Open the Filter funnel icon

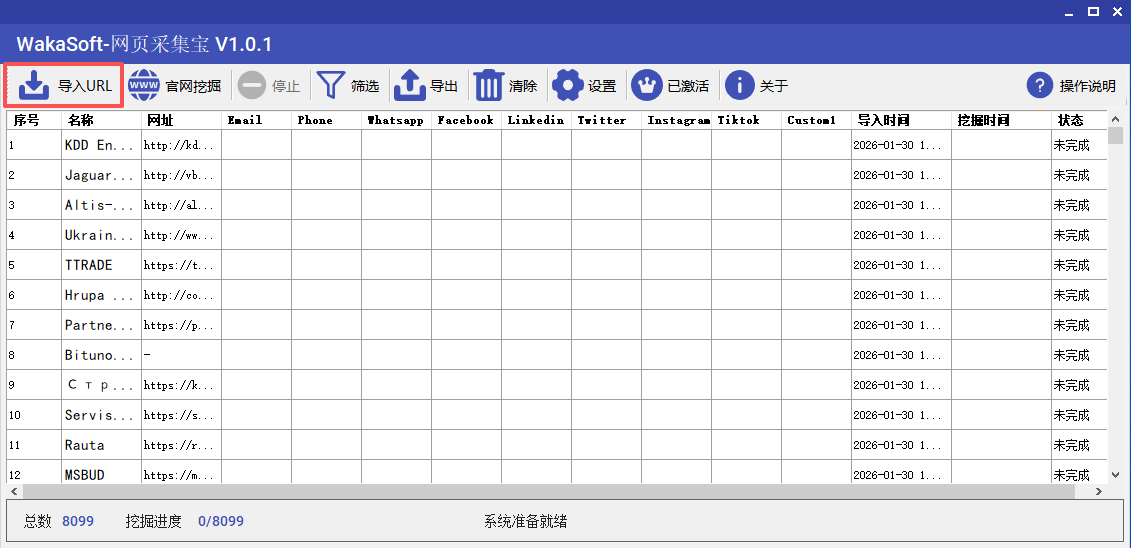tap(331, 86)
